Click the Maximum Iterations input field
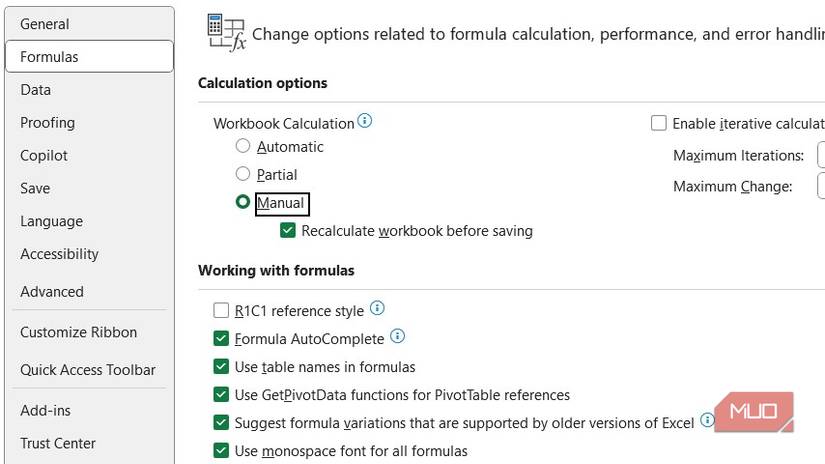The height and width of the screenshot is (464, 825). (x=820, y=155)
